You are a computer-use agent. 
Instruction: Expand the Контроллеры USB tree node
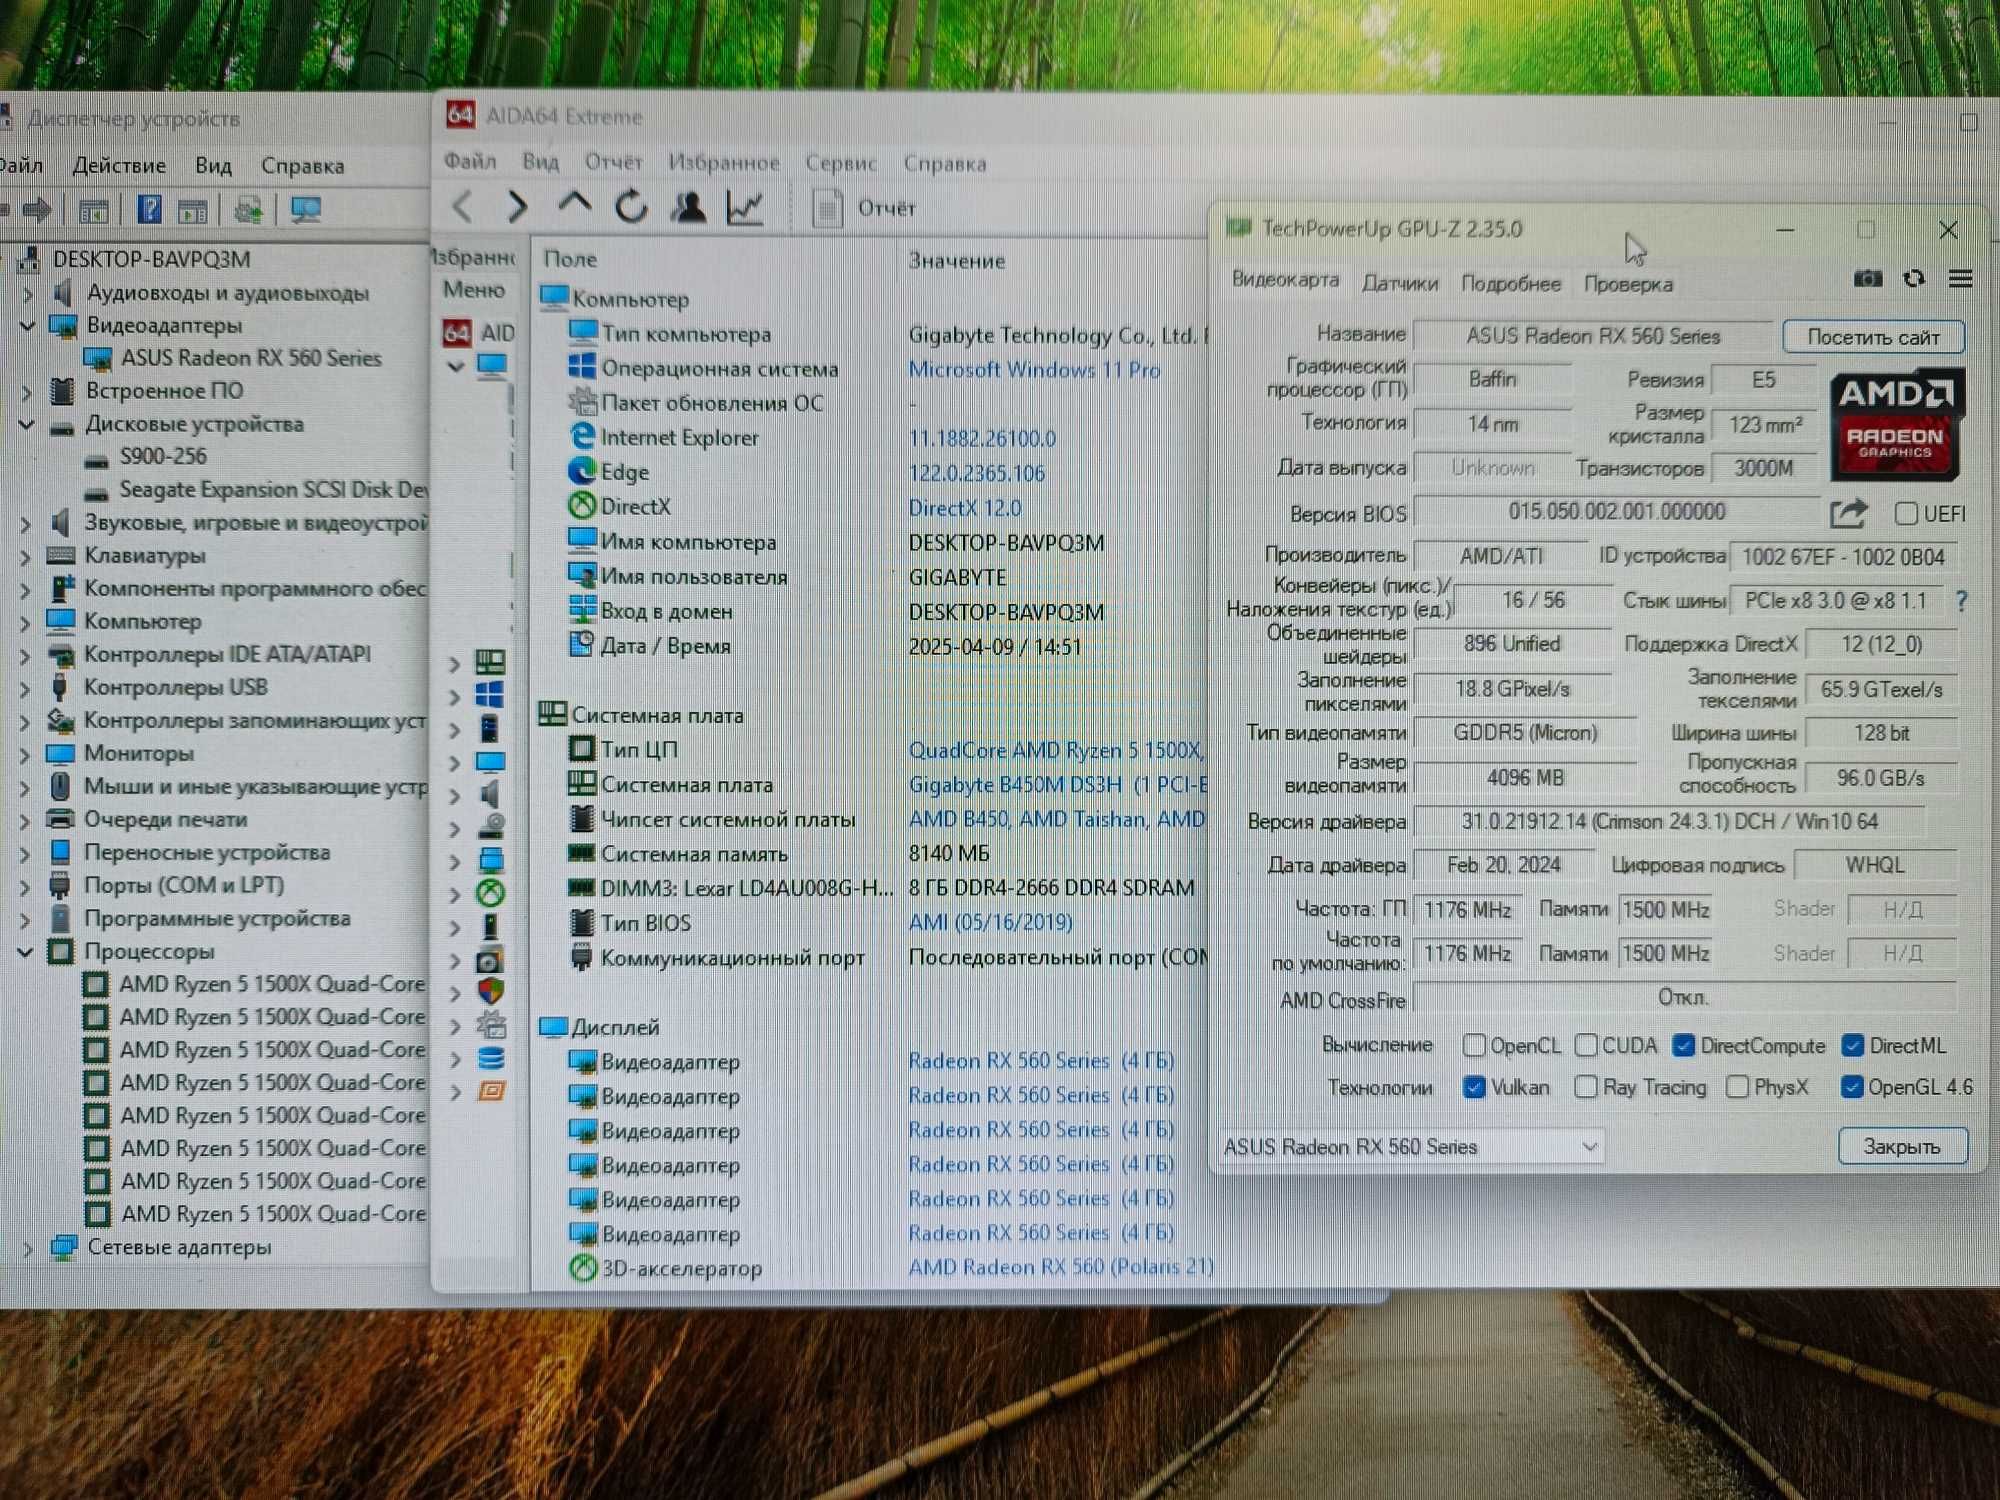(26, 688)
